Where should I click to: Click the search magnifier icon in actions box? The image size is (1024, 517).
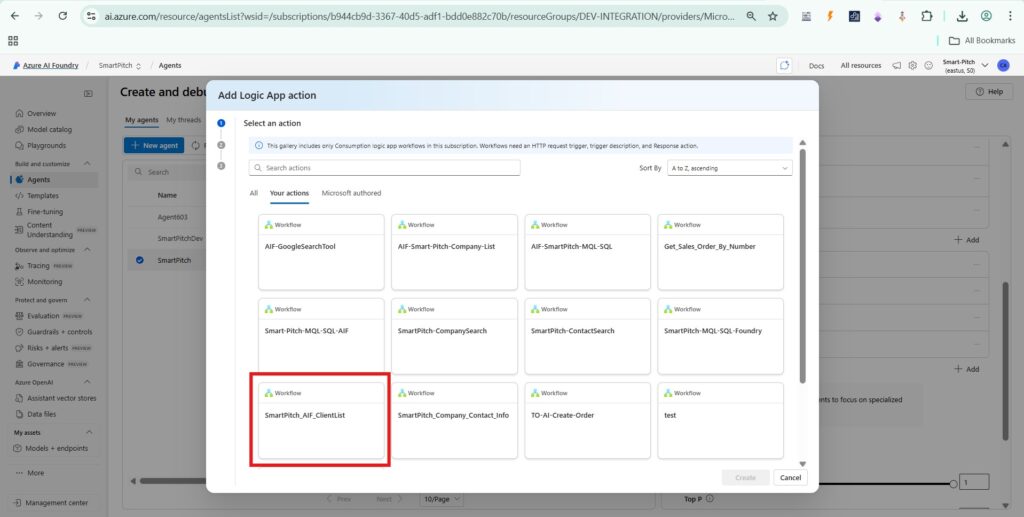[x=258, y=168]
